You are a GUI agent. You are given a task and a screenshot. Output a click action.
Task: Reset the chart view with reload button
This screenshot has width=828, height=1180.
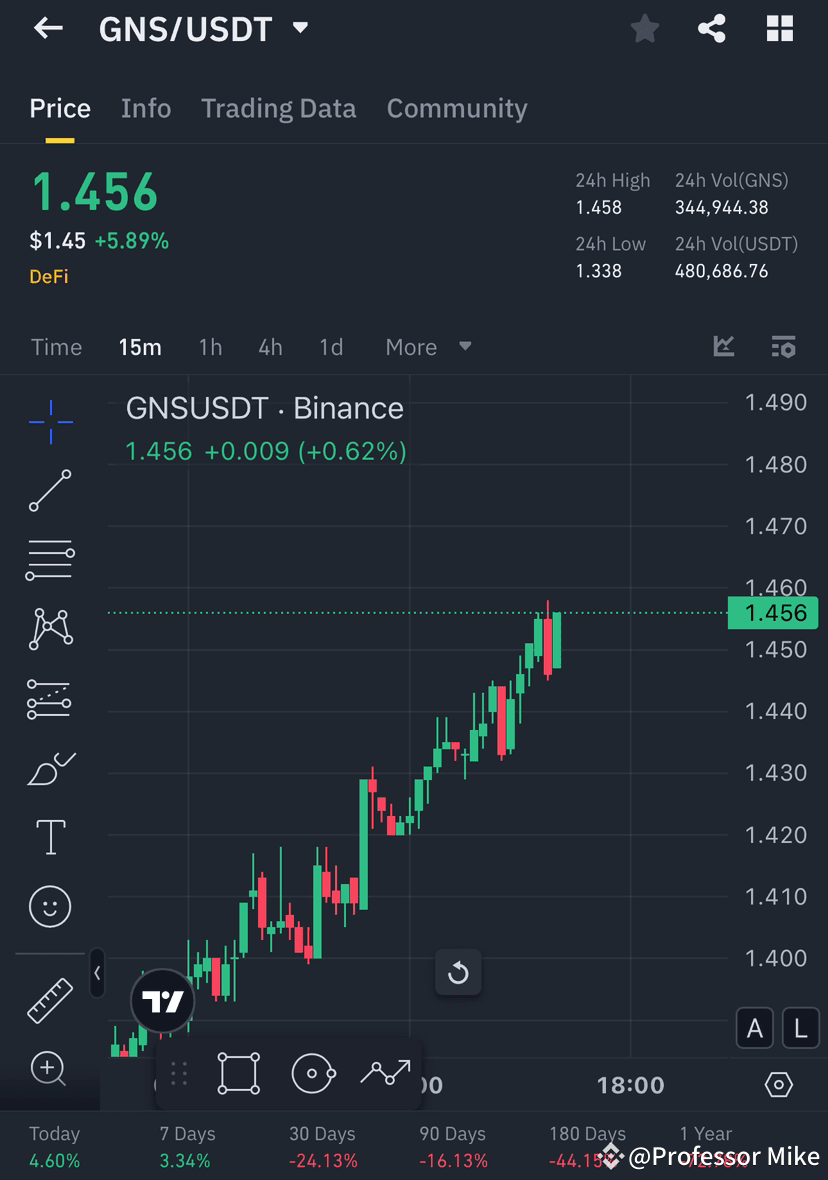coord(458,971)
